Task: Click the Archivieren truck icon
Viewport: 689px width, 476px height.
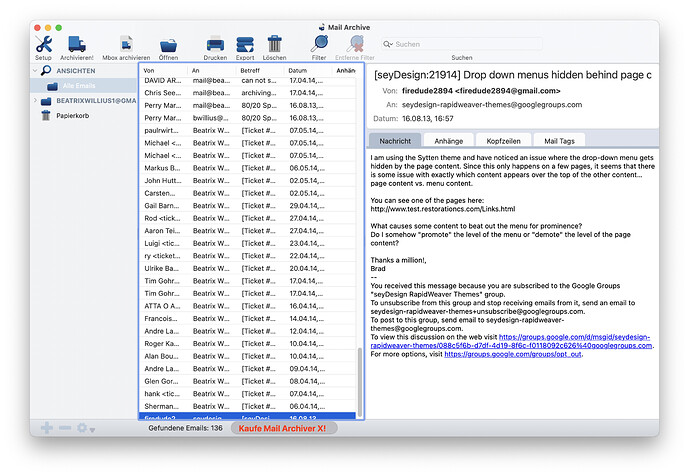Action: tap(77, 44)
